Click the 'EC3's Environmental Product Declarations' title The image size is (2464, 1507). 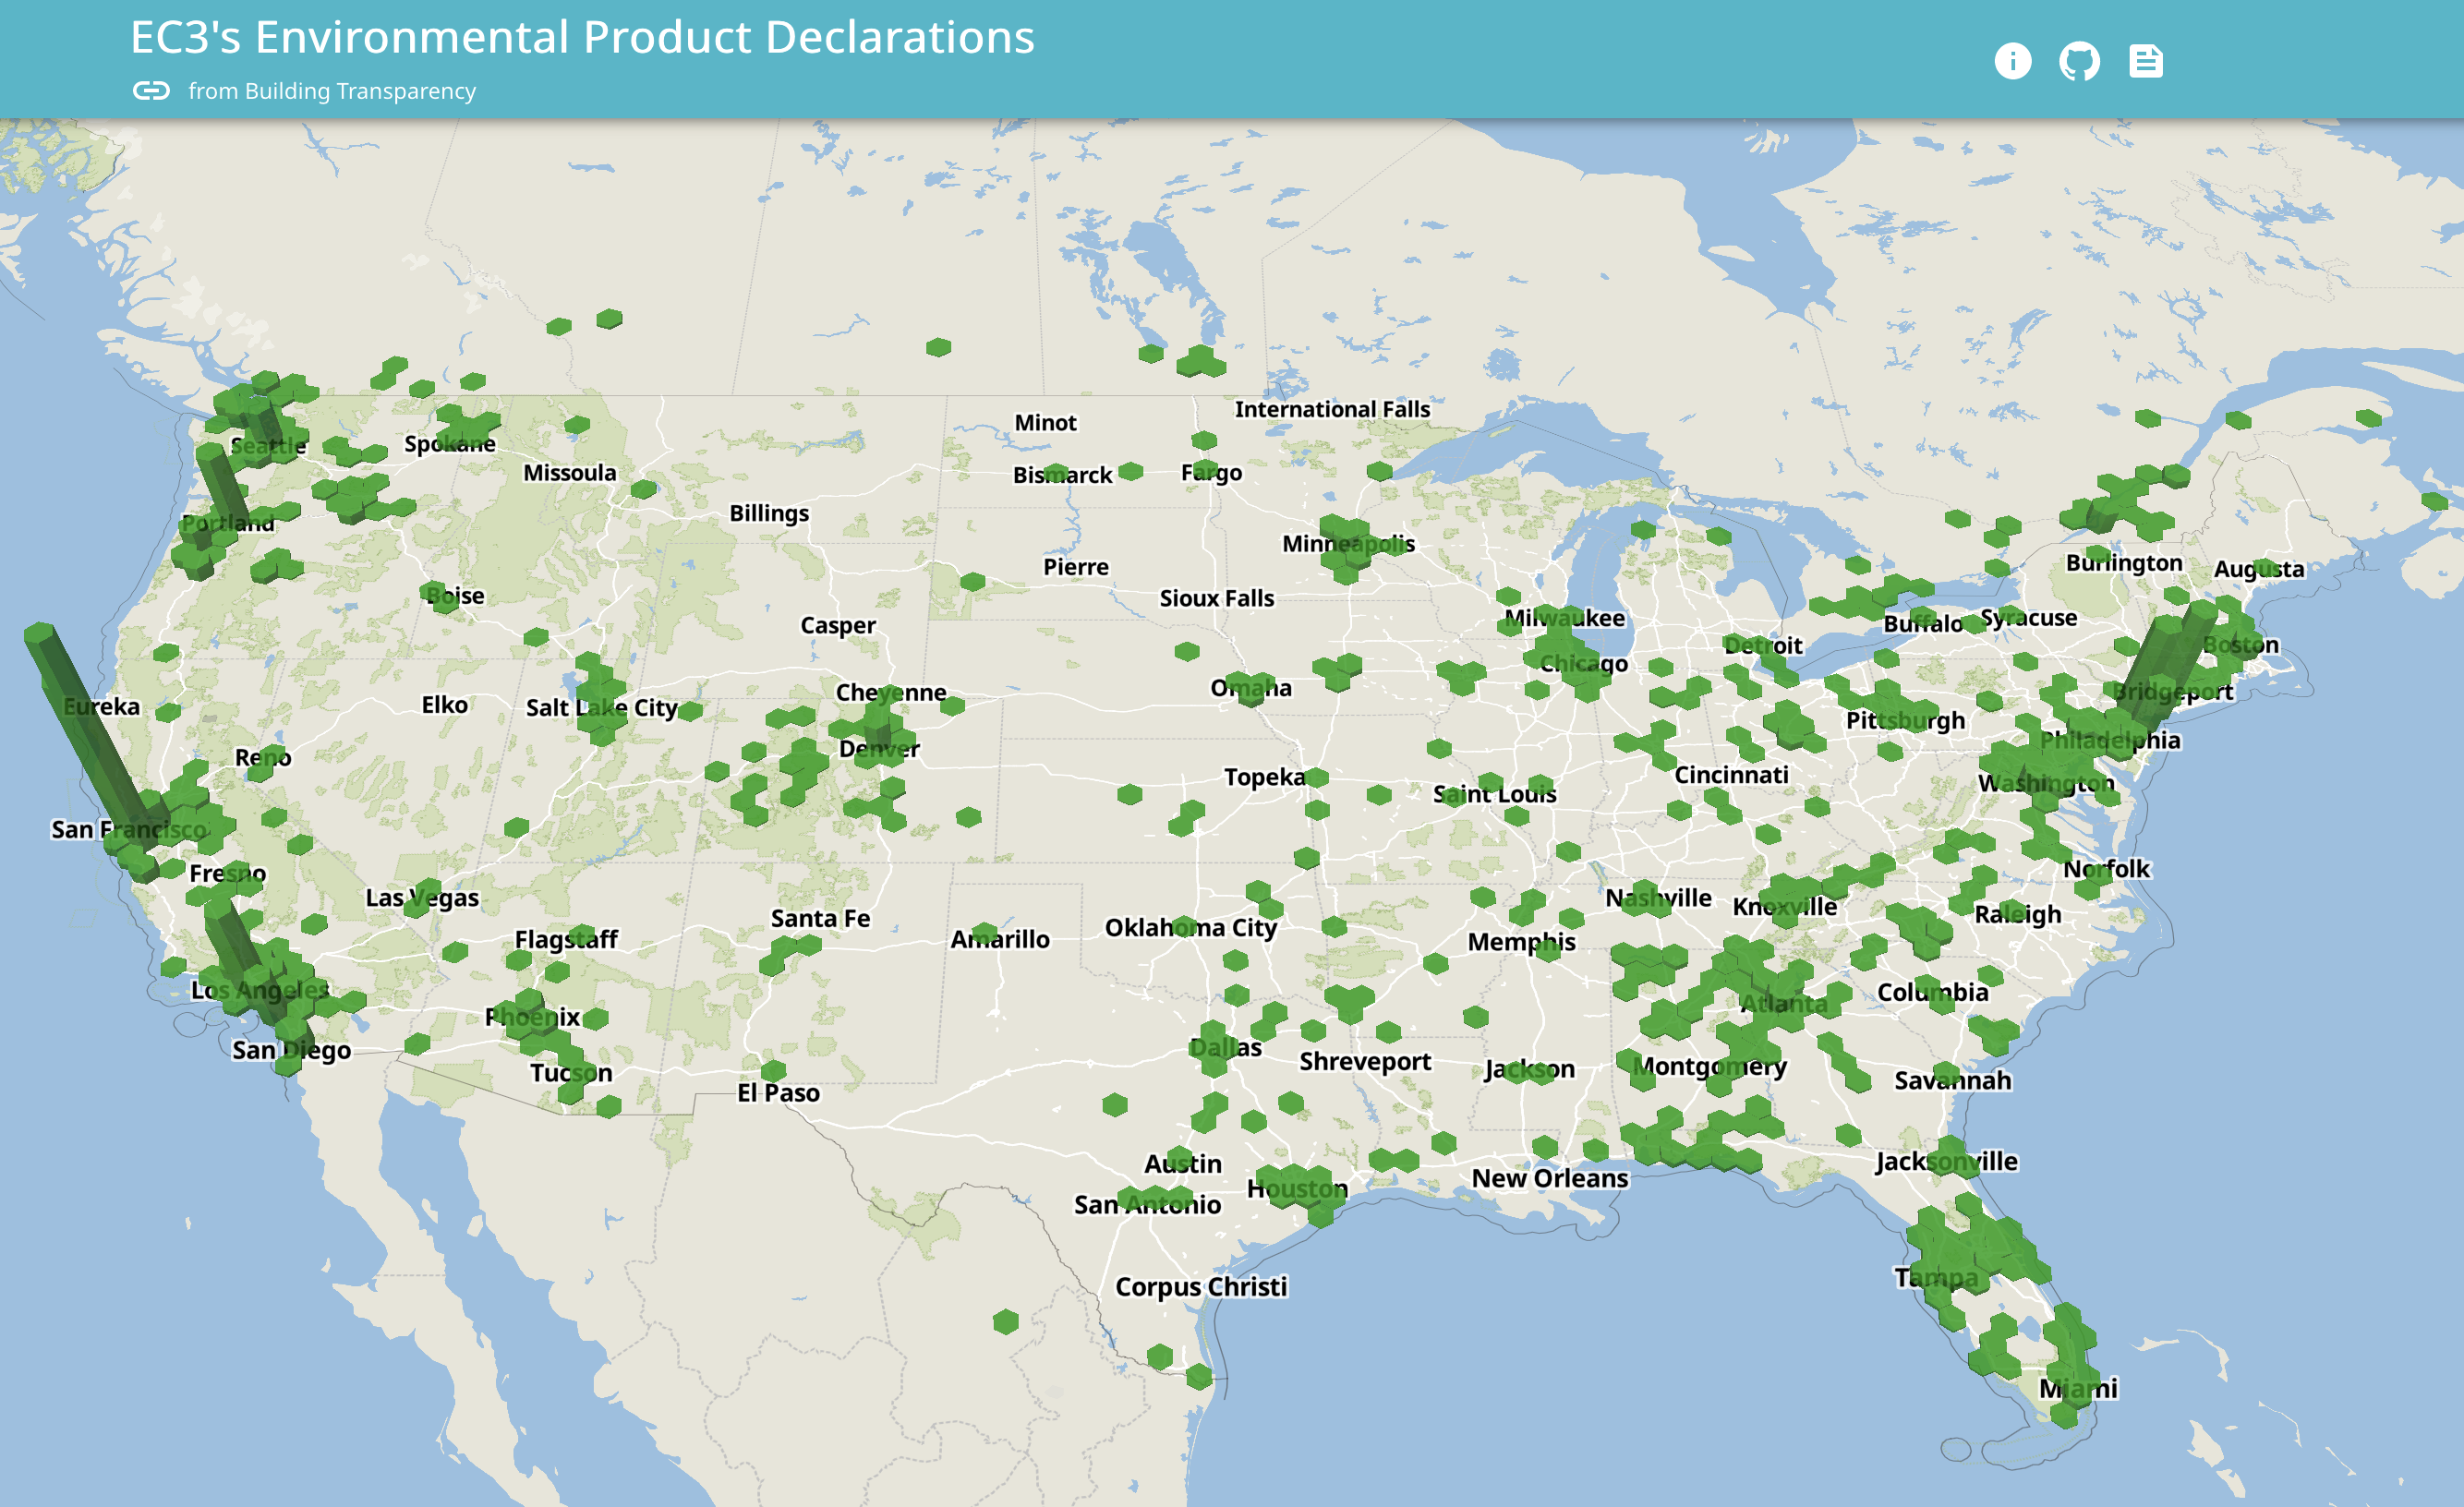(582, 38)
